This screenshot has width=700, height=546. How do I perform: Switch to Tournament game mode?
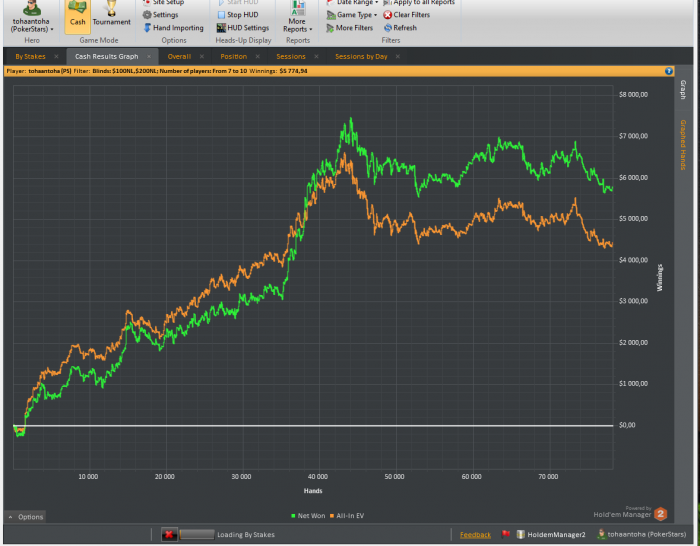111,15
